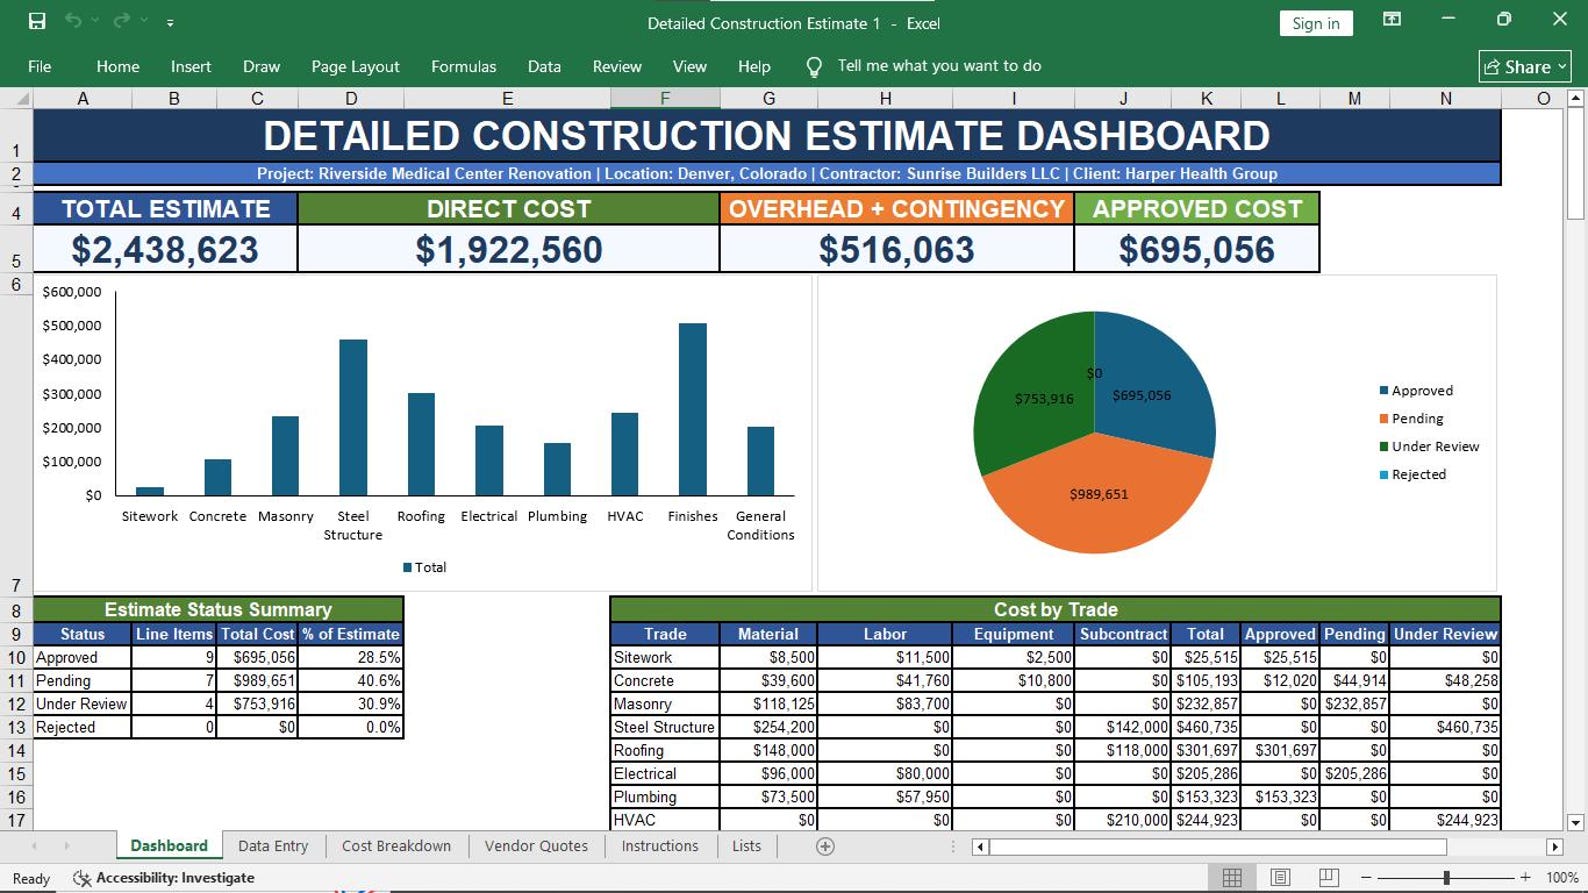Select column F header
The height and width of the screenshot is (893, 1588).
click(x=665, y=98)
